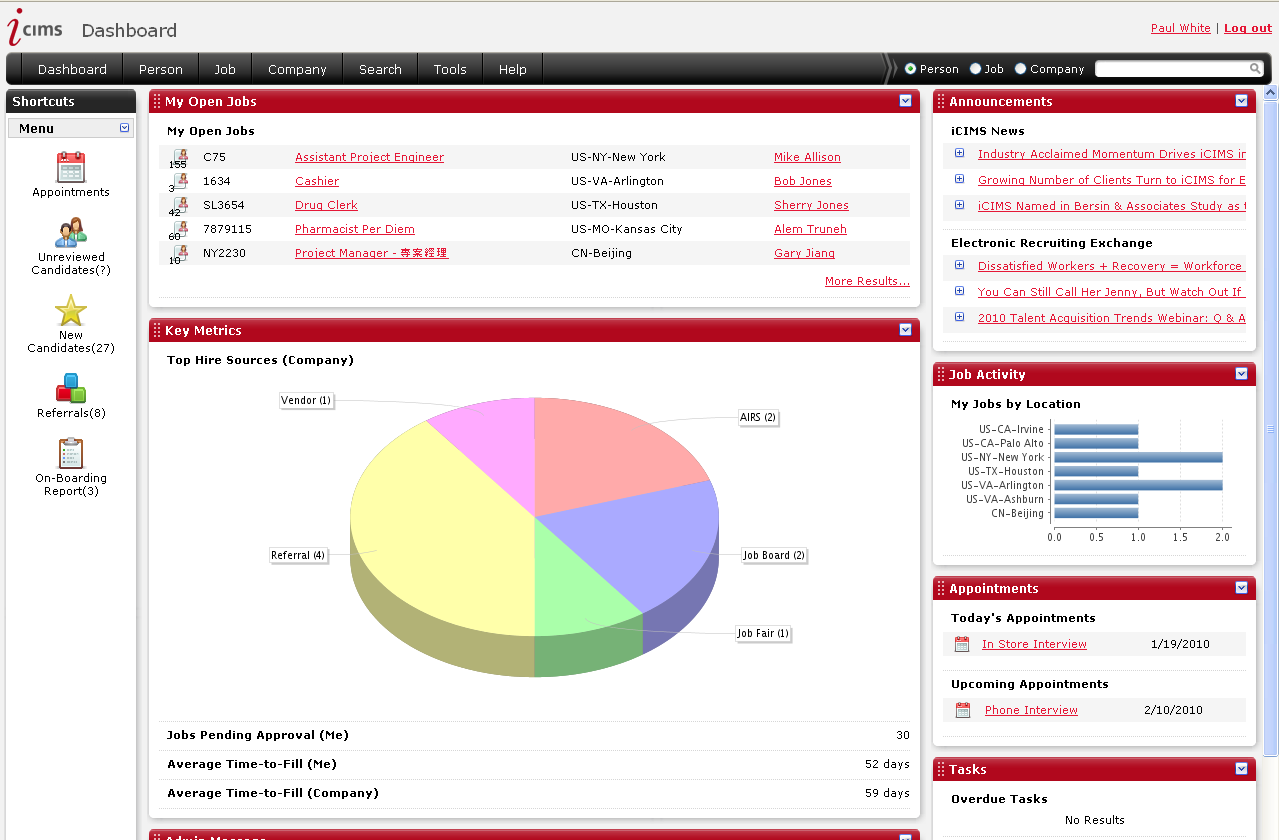Screen dimensions: 1280x840
Task: Click the Log out link
Action: click(x=1247, y=28)
